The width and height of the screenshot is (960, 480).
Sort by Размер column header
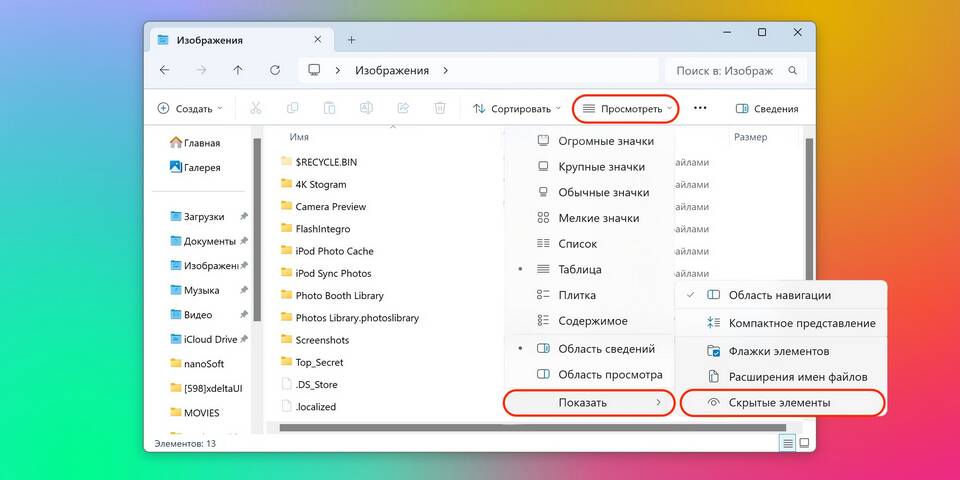point(751,137)
